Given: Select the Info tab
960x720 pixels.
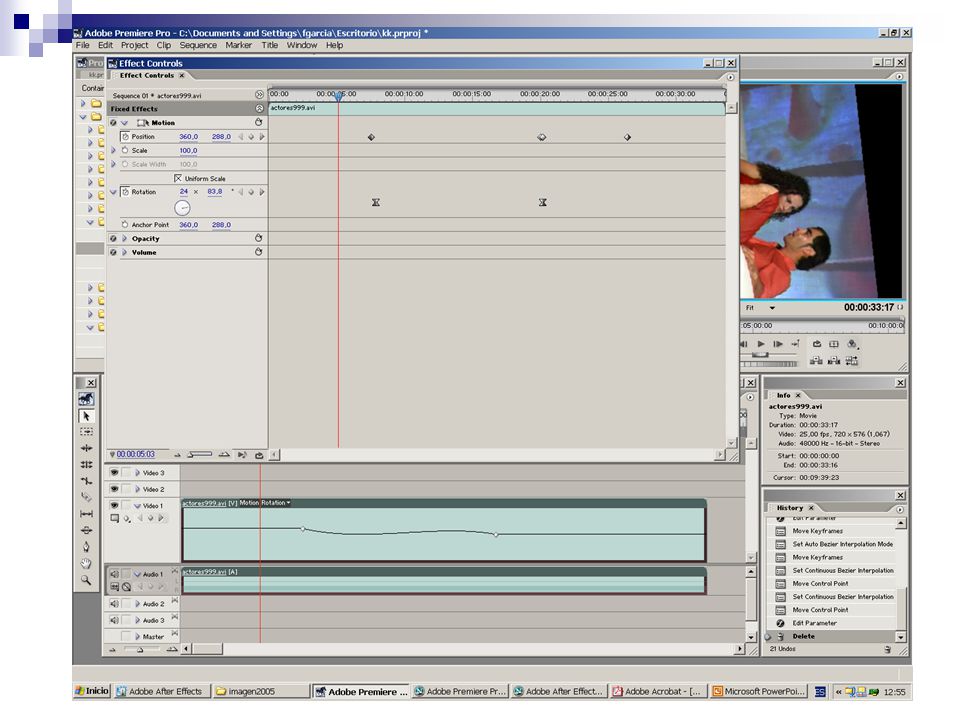Looking at the screenshot, I should [784, 396].
